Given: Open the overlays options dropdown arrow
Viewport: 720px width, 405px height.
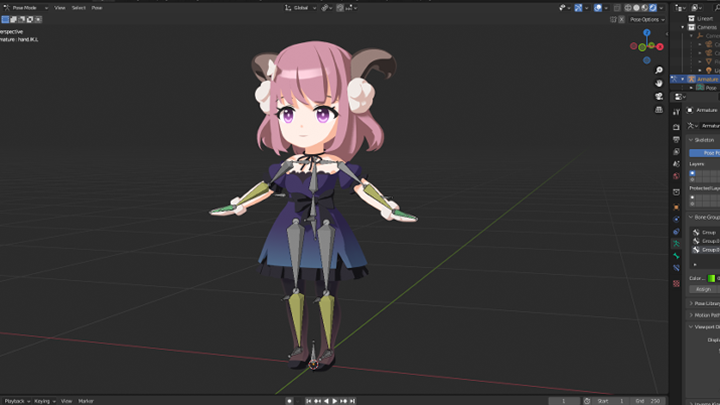Looking at the screenshot, I should [x=606, y=8].
